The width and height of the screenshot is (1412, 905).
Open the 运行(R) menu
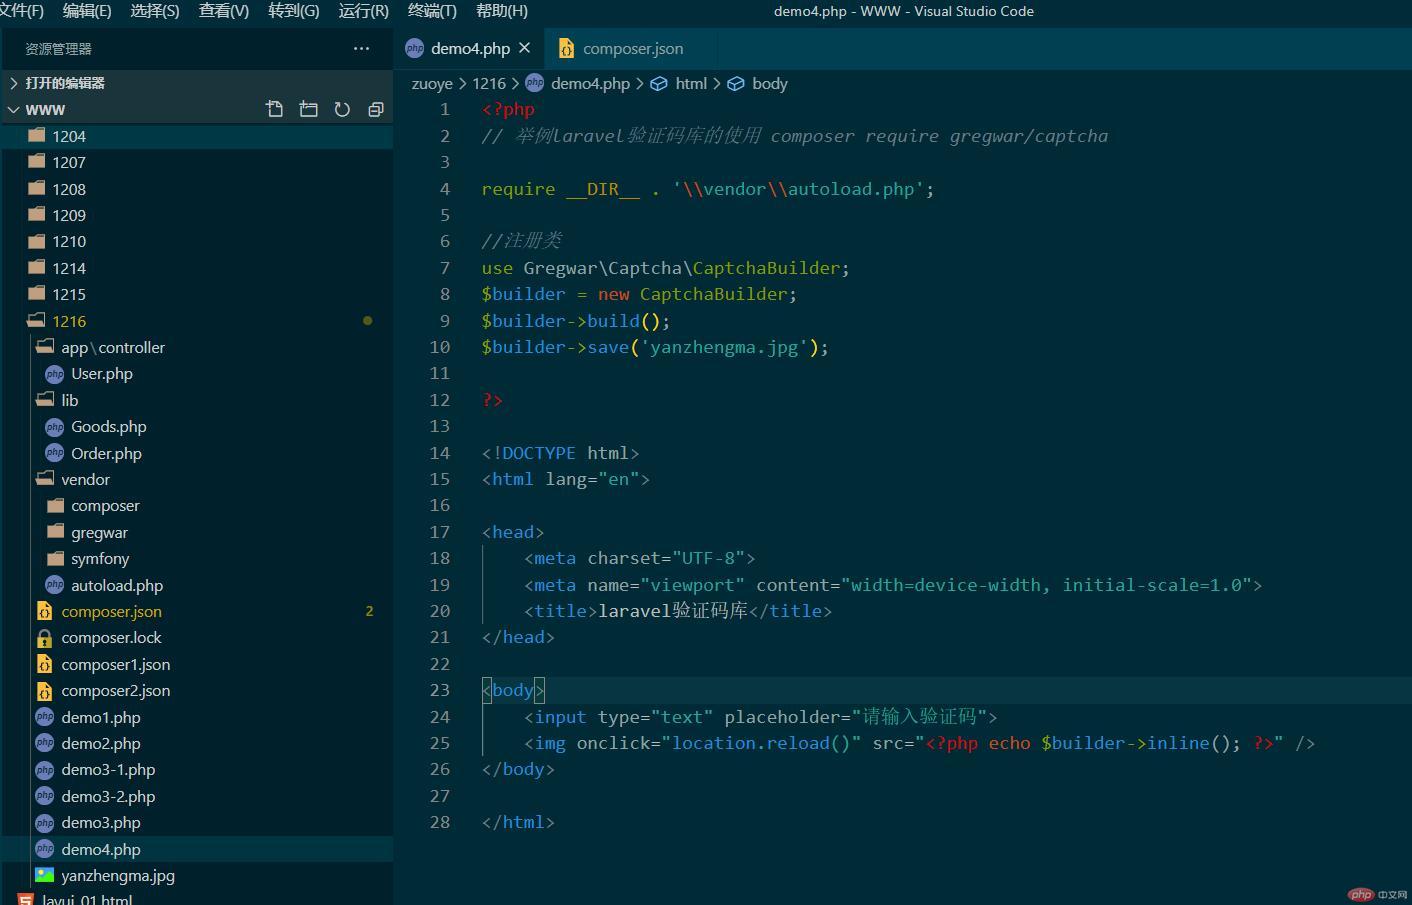click(x=364, y=11)
